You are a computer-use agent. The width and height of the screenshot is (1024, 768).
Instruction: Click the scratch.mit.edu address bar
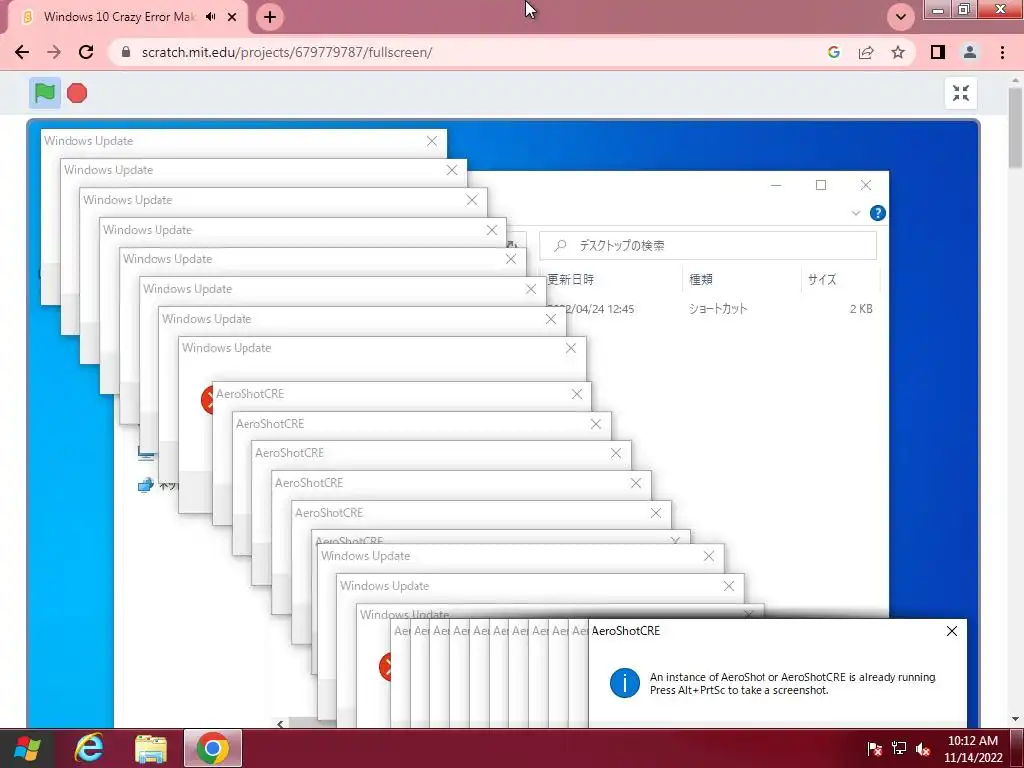(287, 52)
